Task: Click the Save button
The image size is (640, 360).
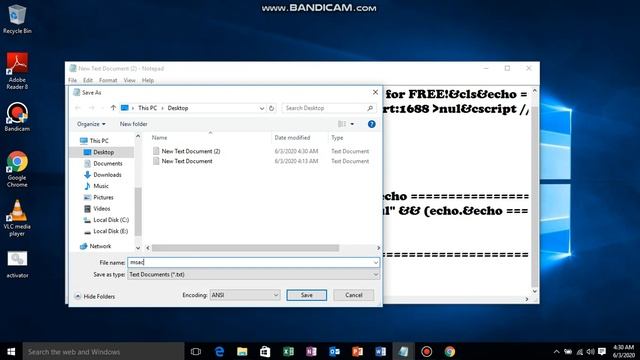Action: click(x=307, y=295)
